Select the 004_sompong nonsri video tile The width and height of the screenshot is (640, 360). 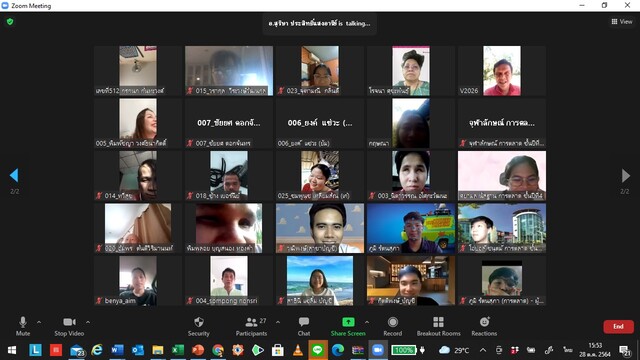tap(229, 281)
